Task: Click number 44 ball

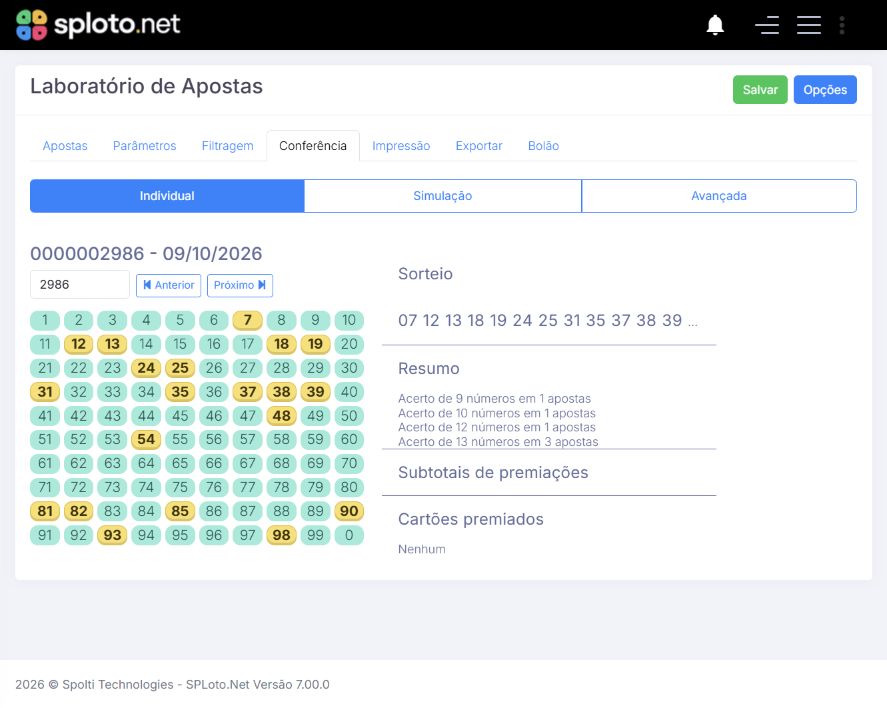Action: (146, 416)
